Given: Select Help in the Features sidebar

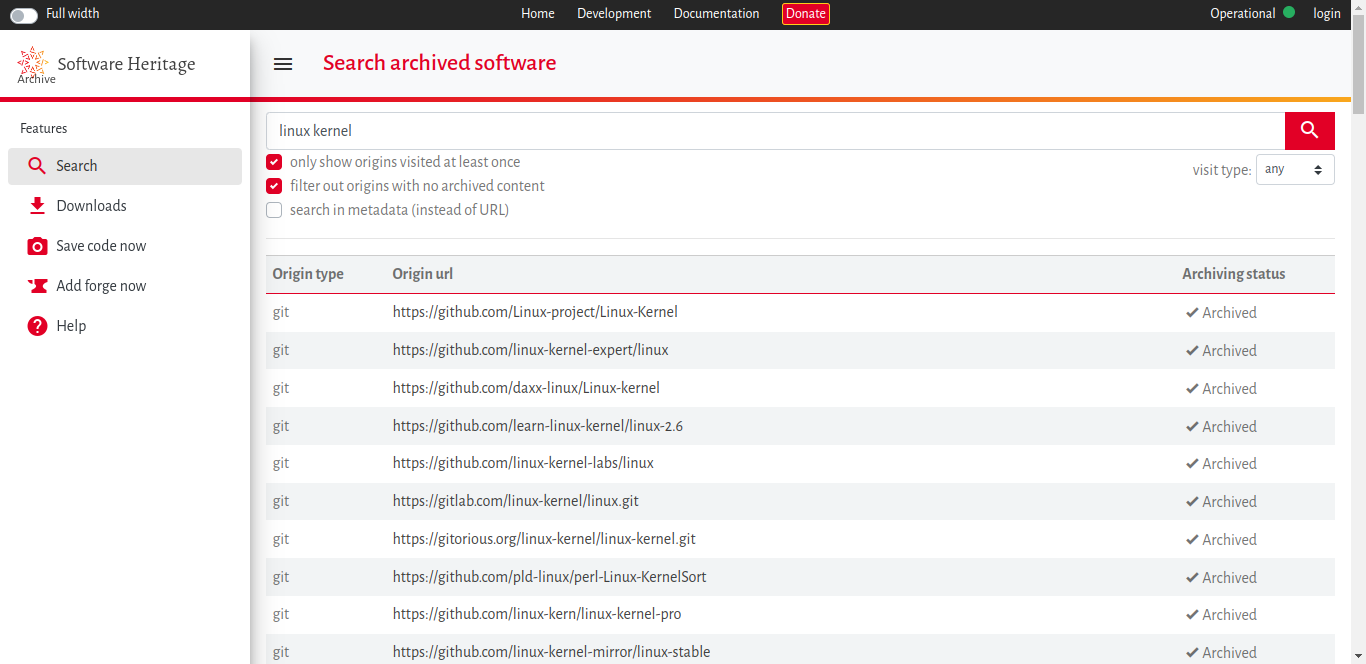Looking at the screenshot, I should (x=125, y=326).
